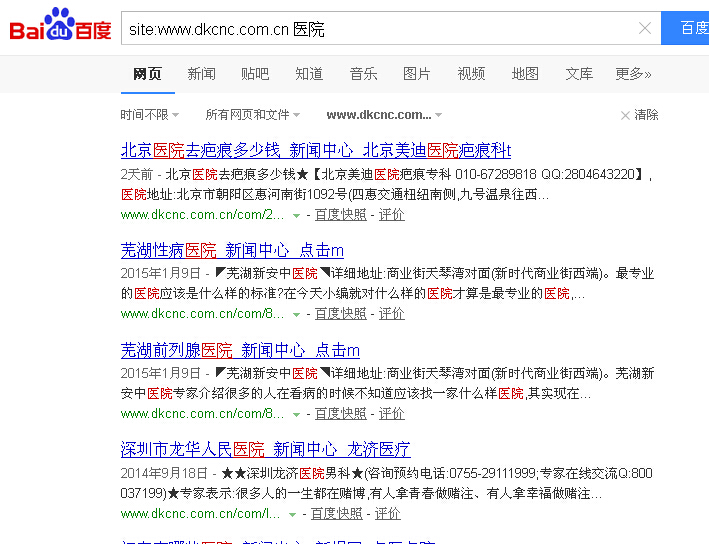Click 清除 to clear the filters
Screen dimensions: 709x544
point(639,115)
